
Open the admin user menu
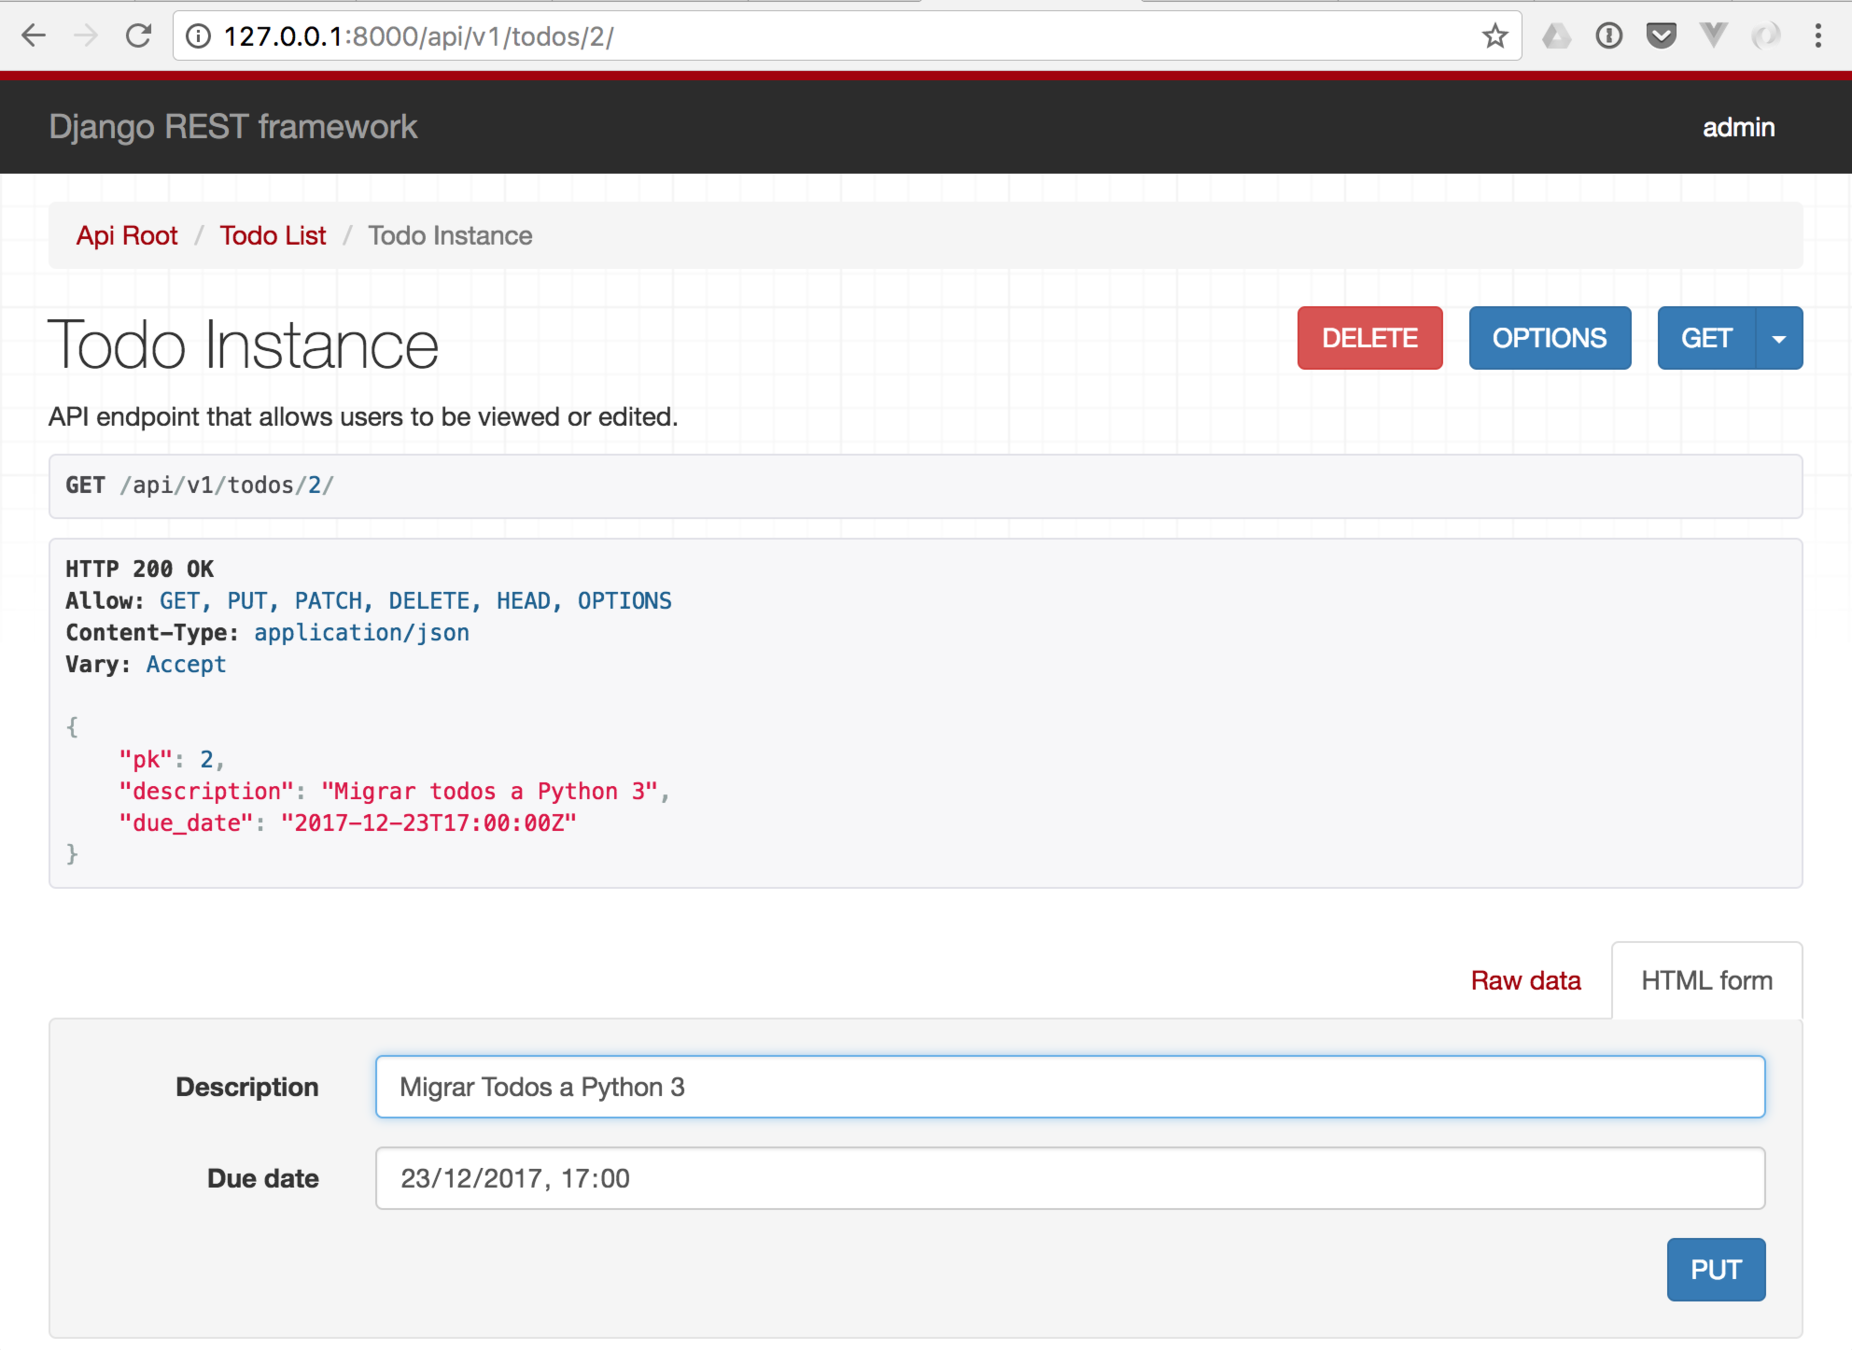(1738, 128)
